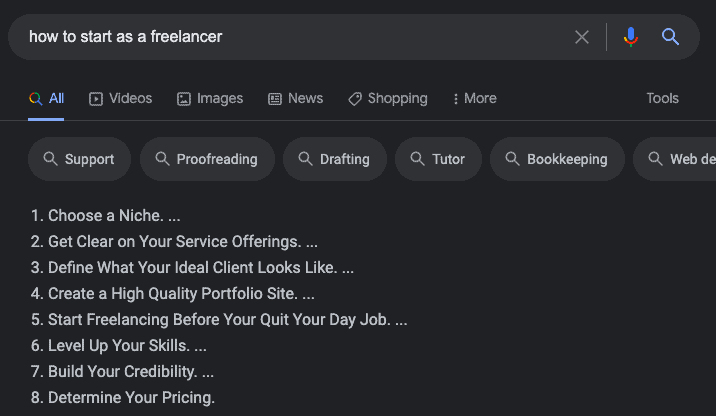Submit search with the blue magnifier icon

tap(670, 37)
